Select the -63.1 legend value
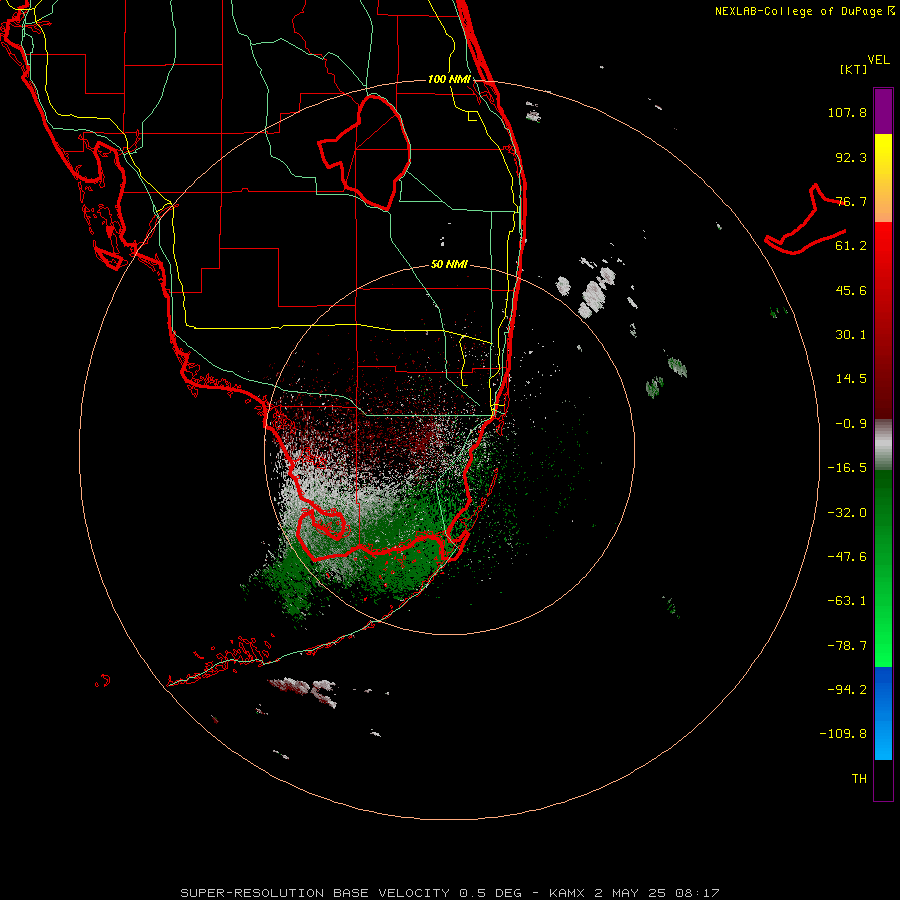 (847, 601)
